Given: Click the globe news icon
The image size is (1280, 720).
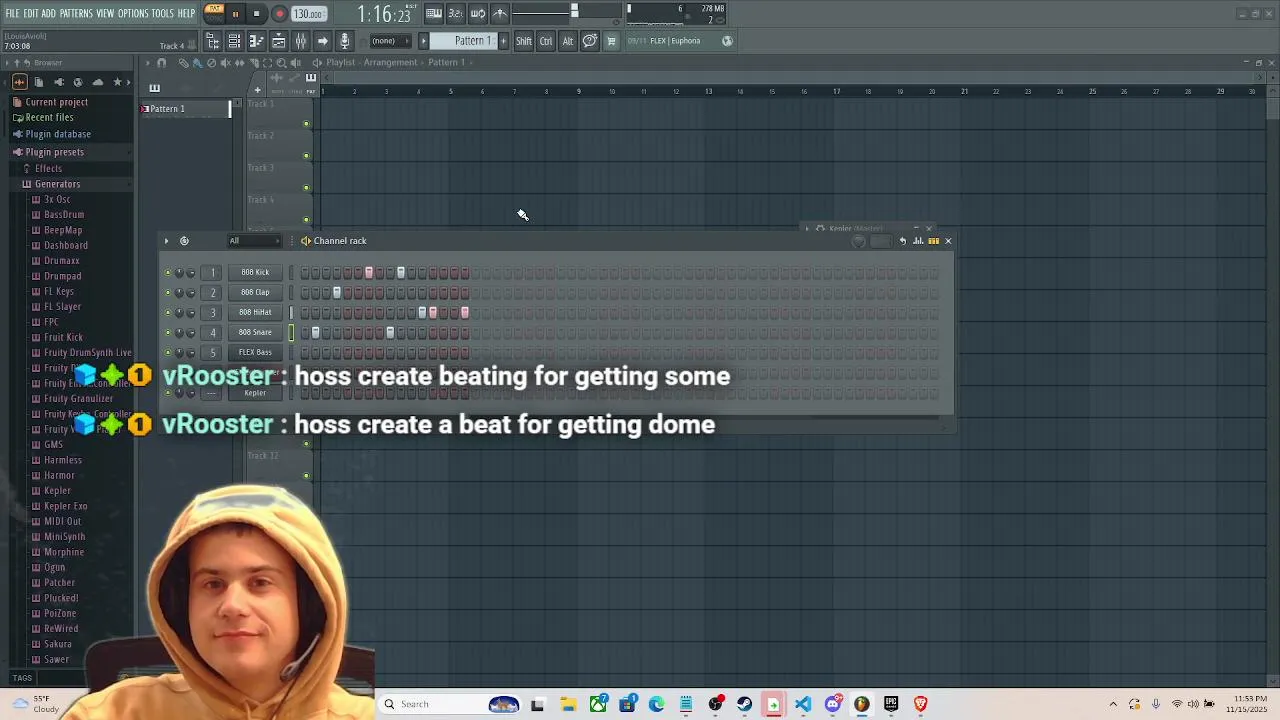Looking at the screenshot, I should point(727,41).
